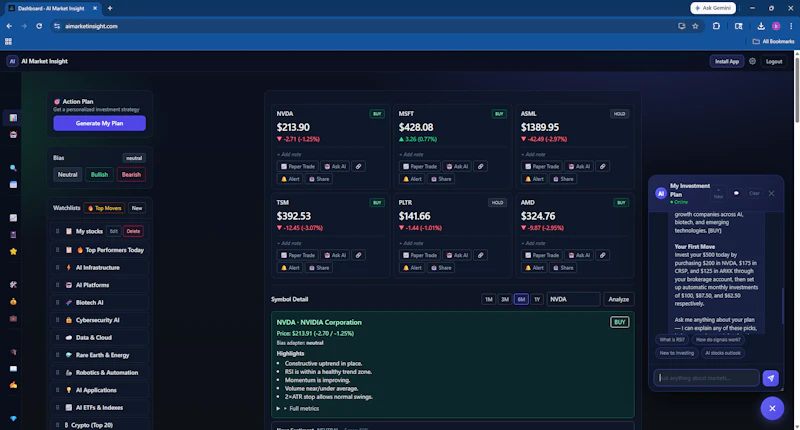Viewport: 800px width, 430px height.
Task: Bookmark this page with the star icon
Action: pos(695,26)
